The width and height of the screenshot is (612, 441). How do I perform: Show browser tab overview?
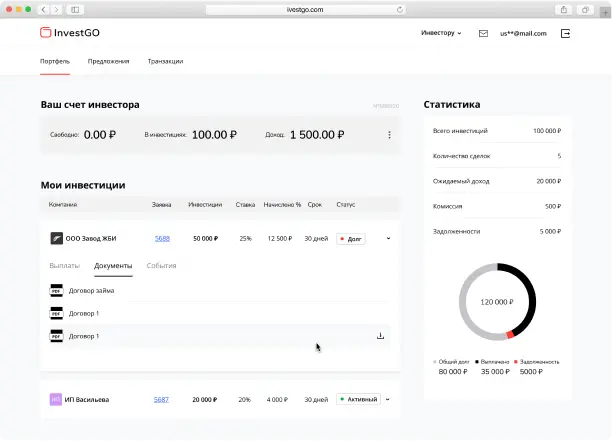[585, 9]
